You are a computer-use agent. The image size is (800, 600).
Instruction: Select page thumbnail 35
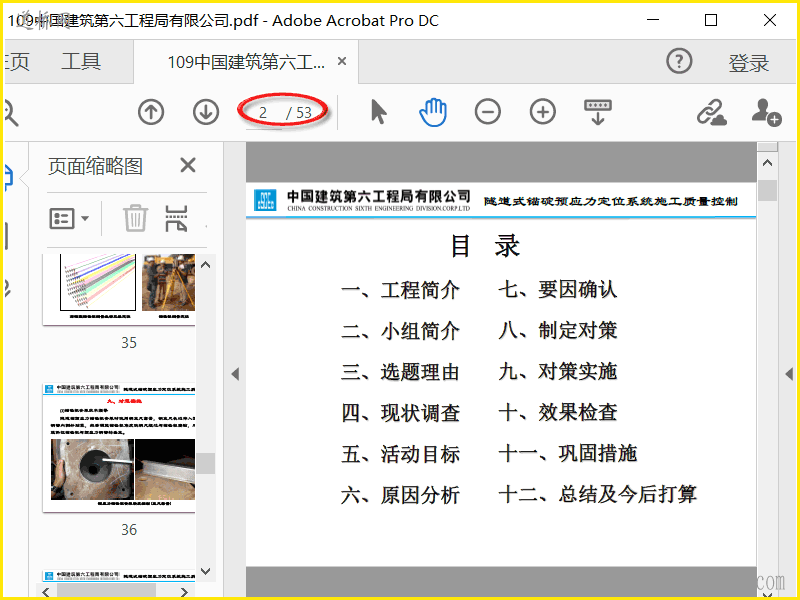pos(119,289)
